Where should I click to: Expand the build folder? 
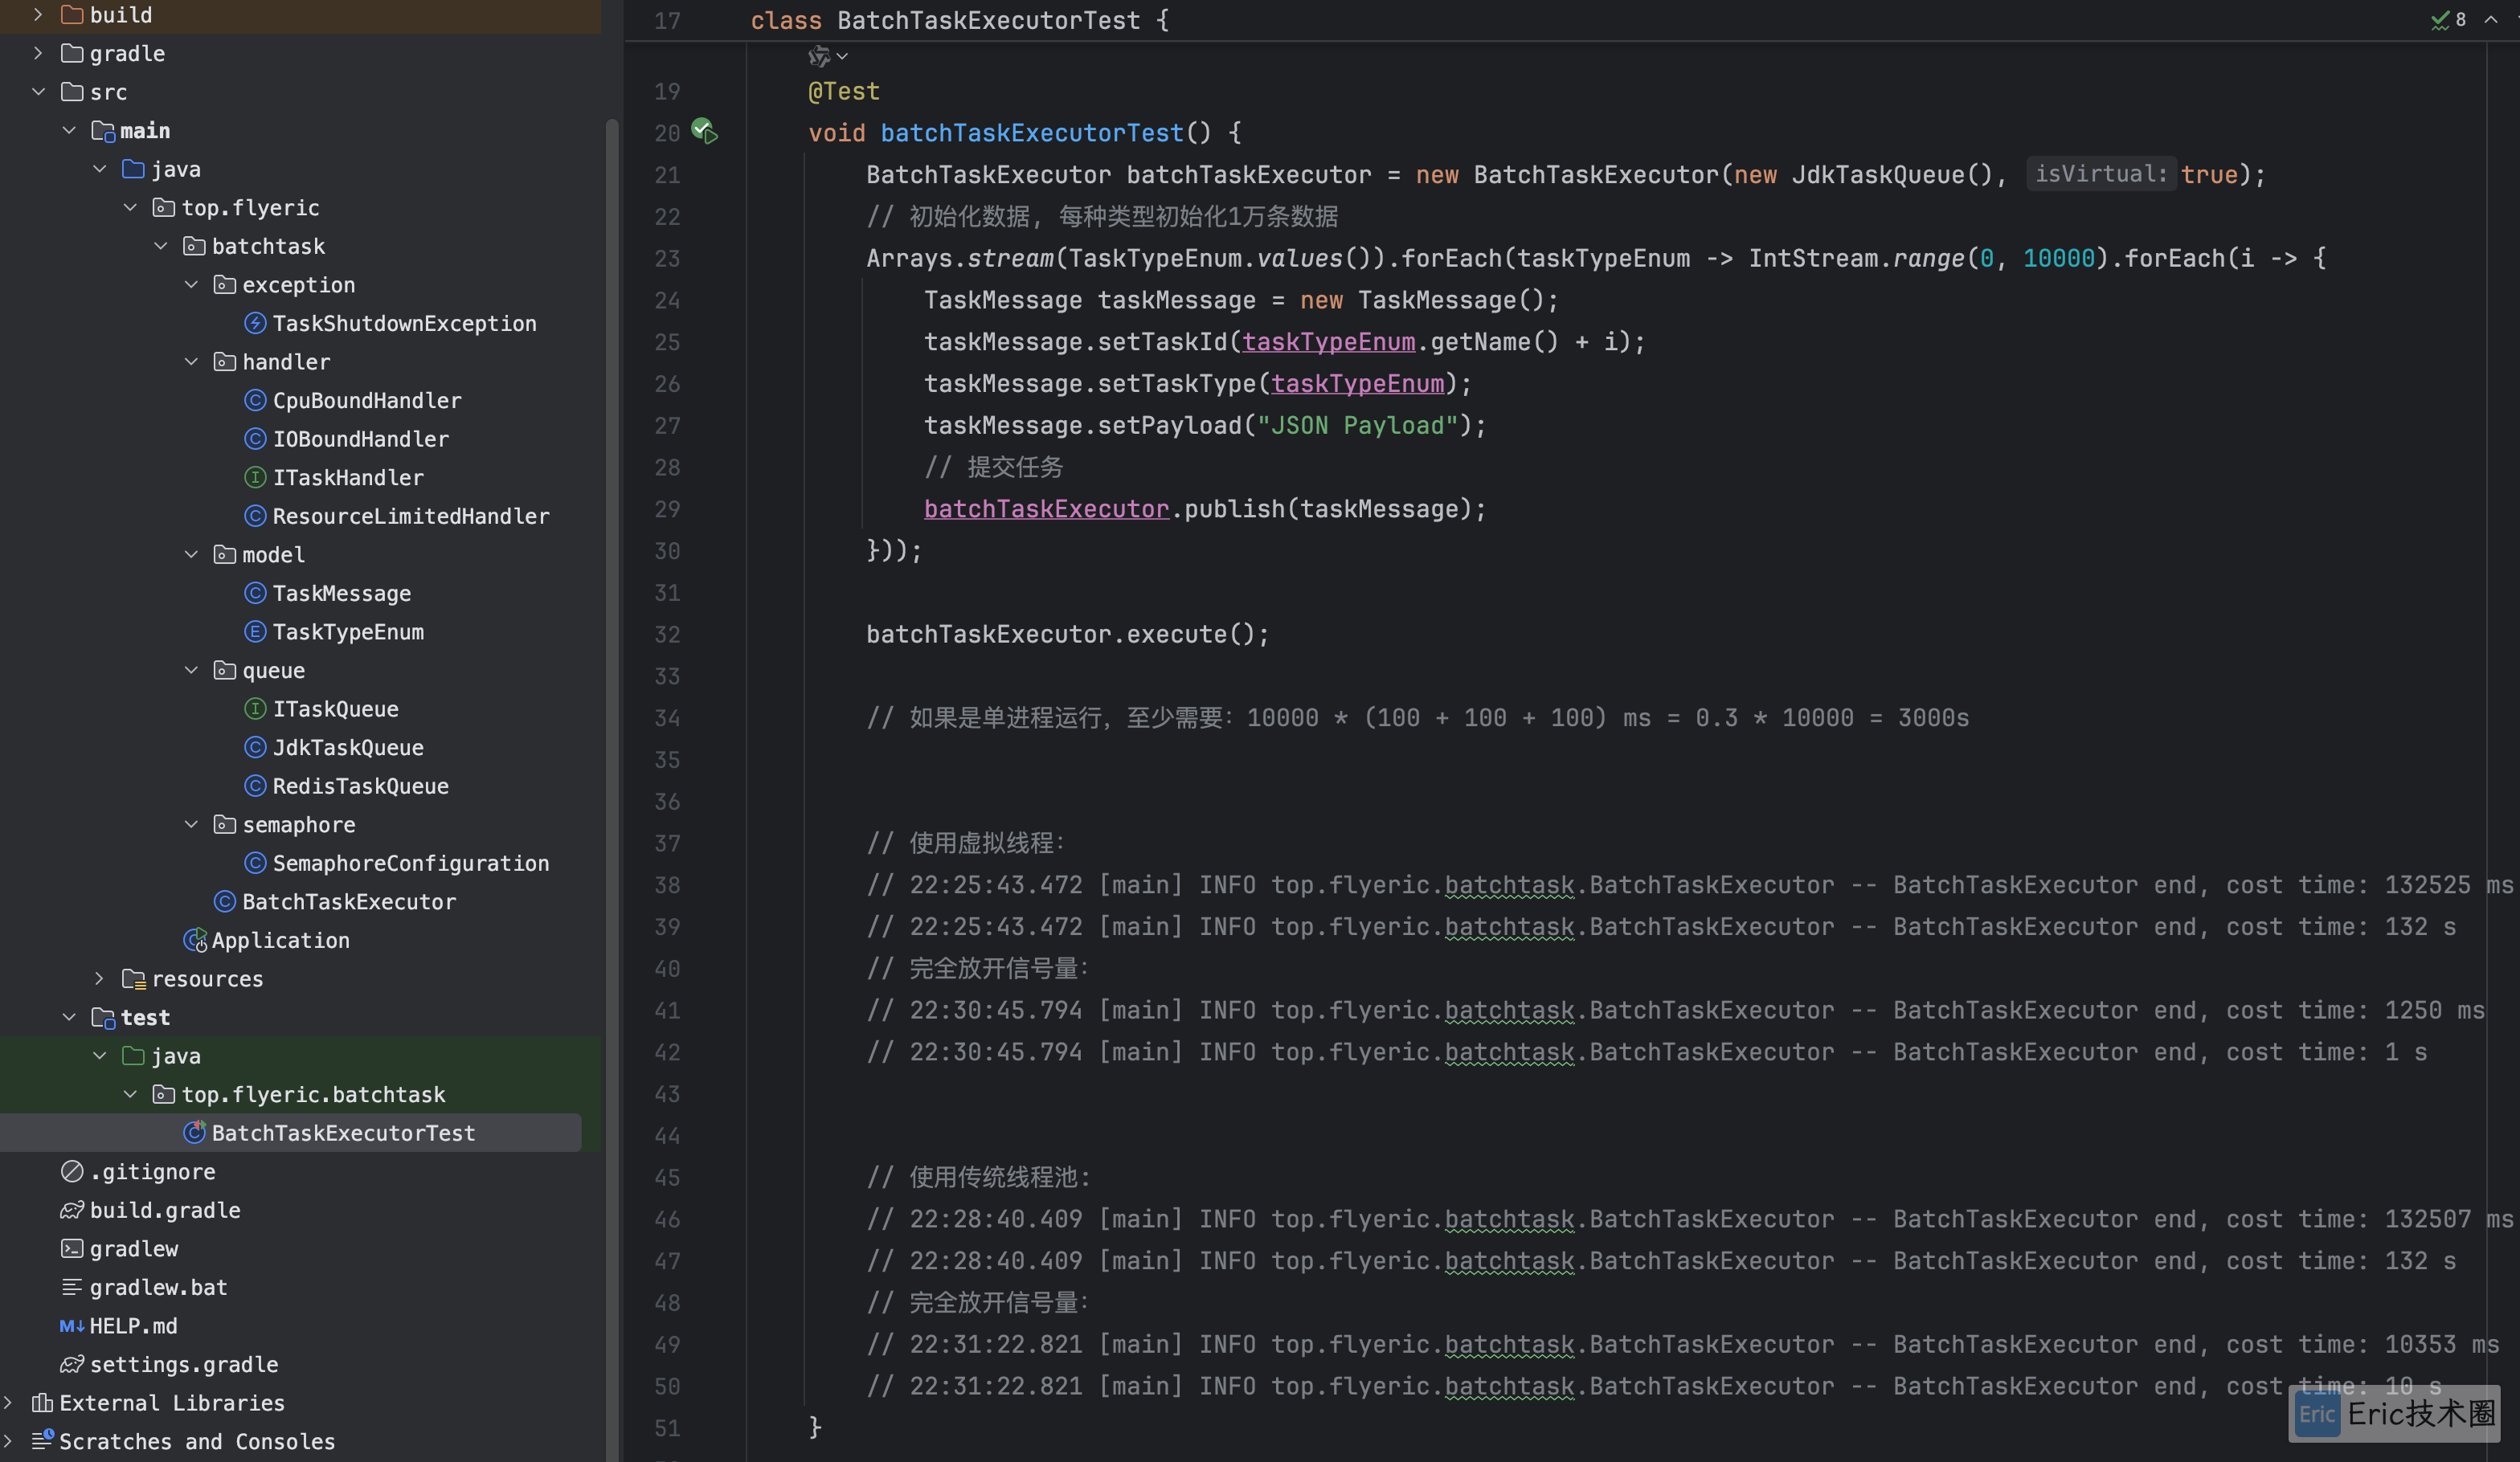click(38, 14)
